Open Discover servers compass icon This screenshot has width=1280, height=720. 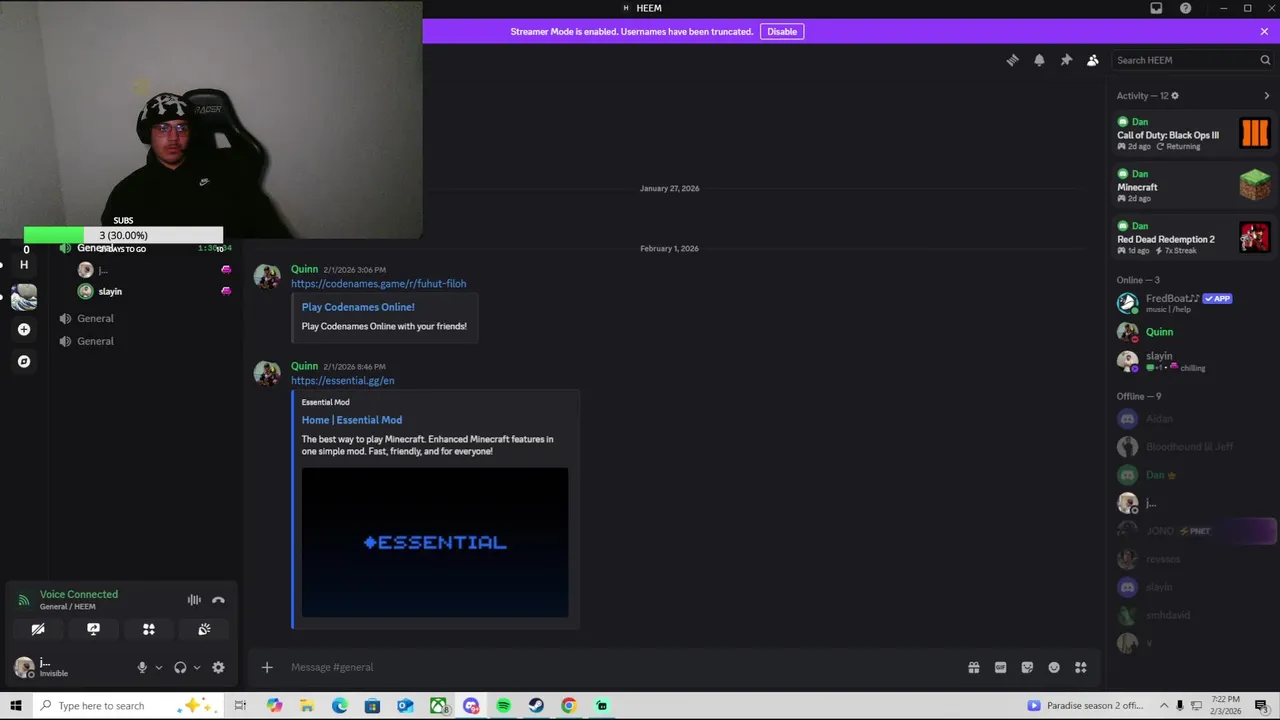24,361
